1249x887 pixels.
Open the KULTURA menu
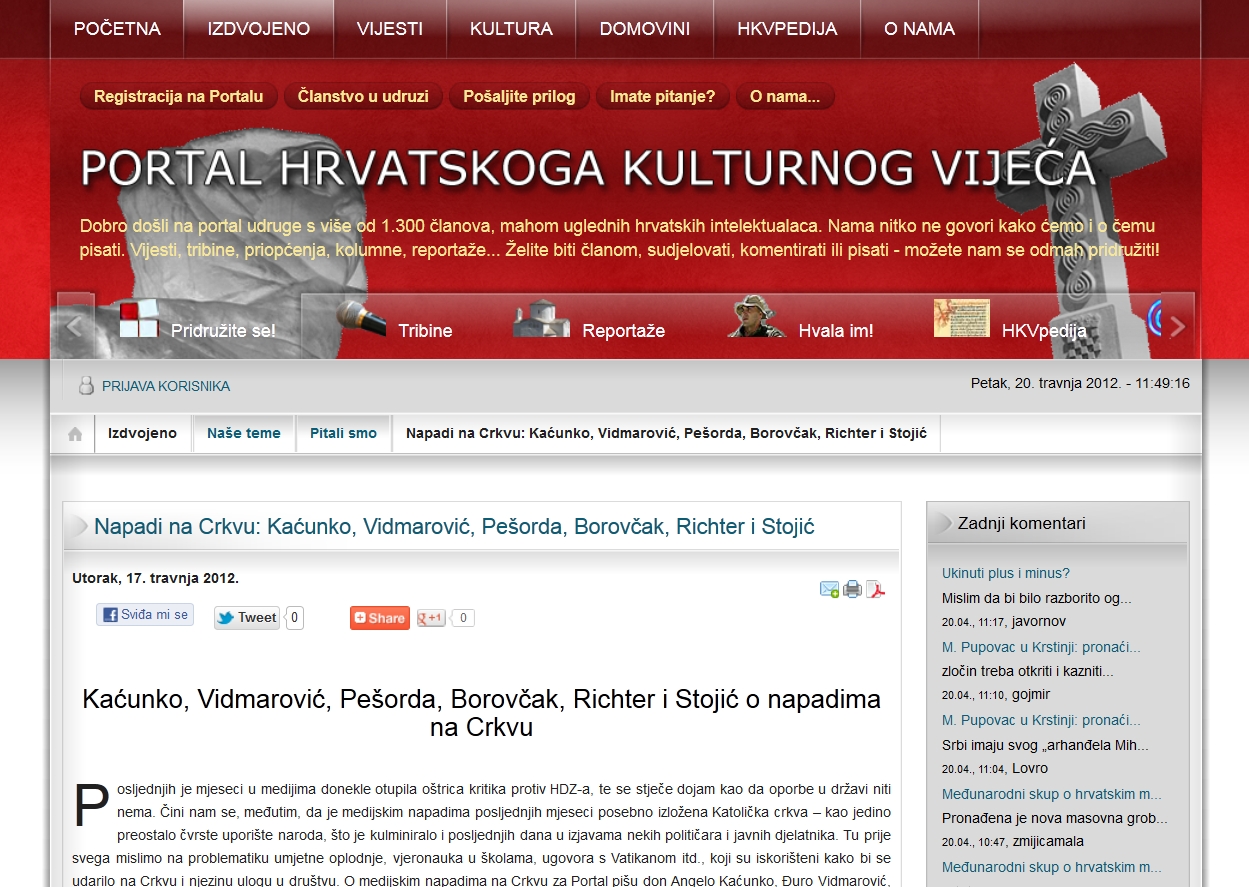click(511, 29)
